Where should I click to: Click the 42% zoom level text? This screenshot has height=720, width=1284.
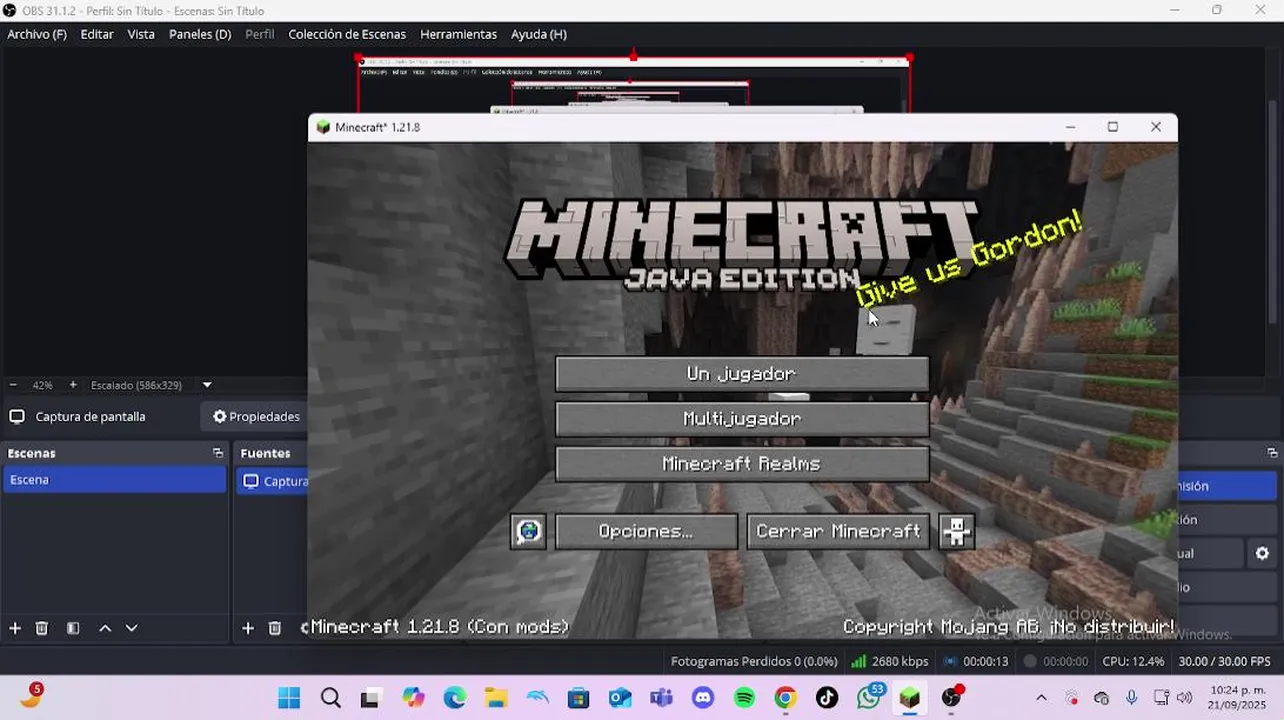[43, 385]
